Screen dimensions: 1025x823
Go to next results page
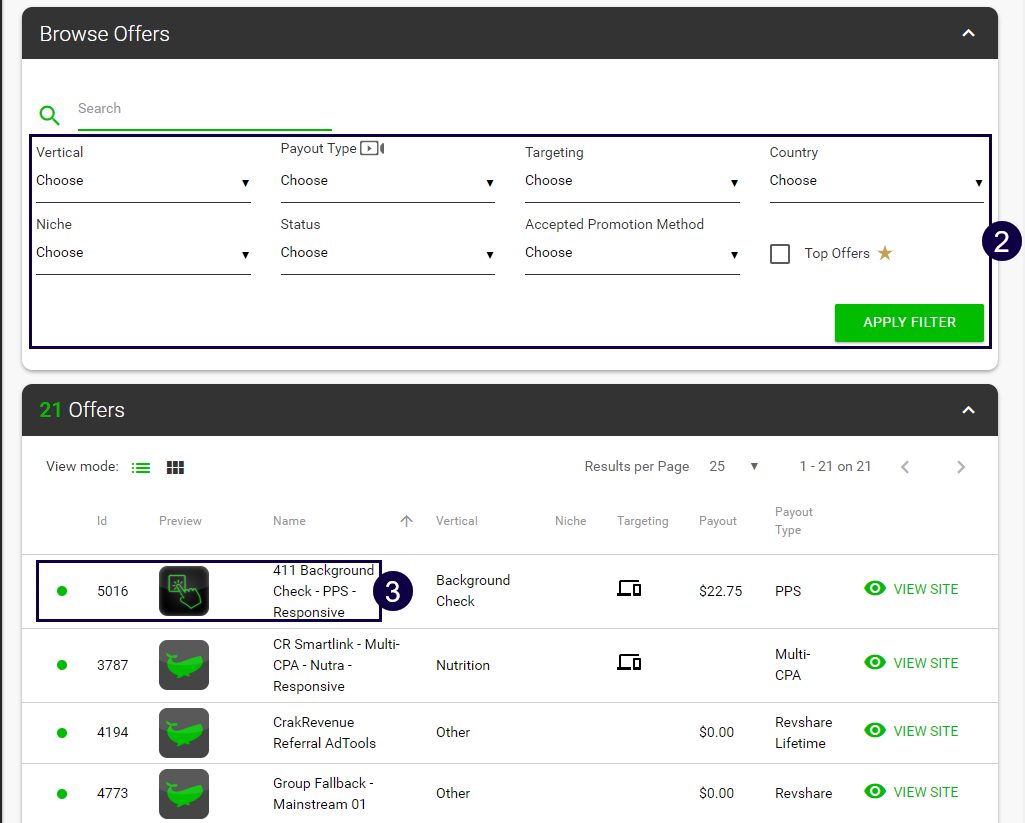pyautogui.click(x=960, y=467)
